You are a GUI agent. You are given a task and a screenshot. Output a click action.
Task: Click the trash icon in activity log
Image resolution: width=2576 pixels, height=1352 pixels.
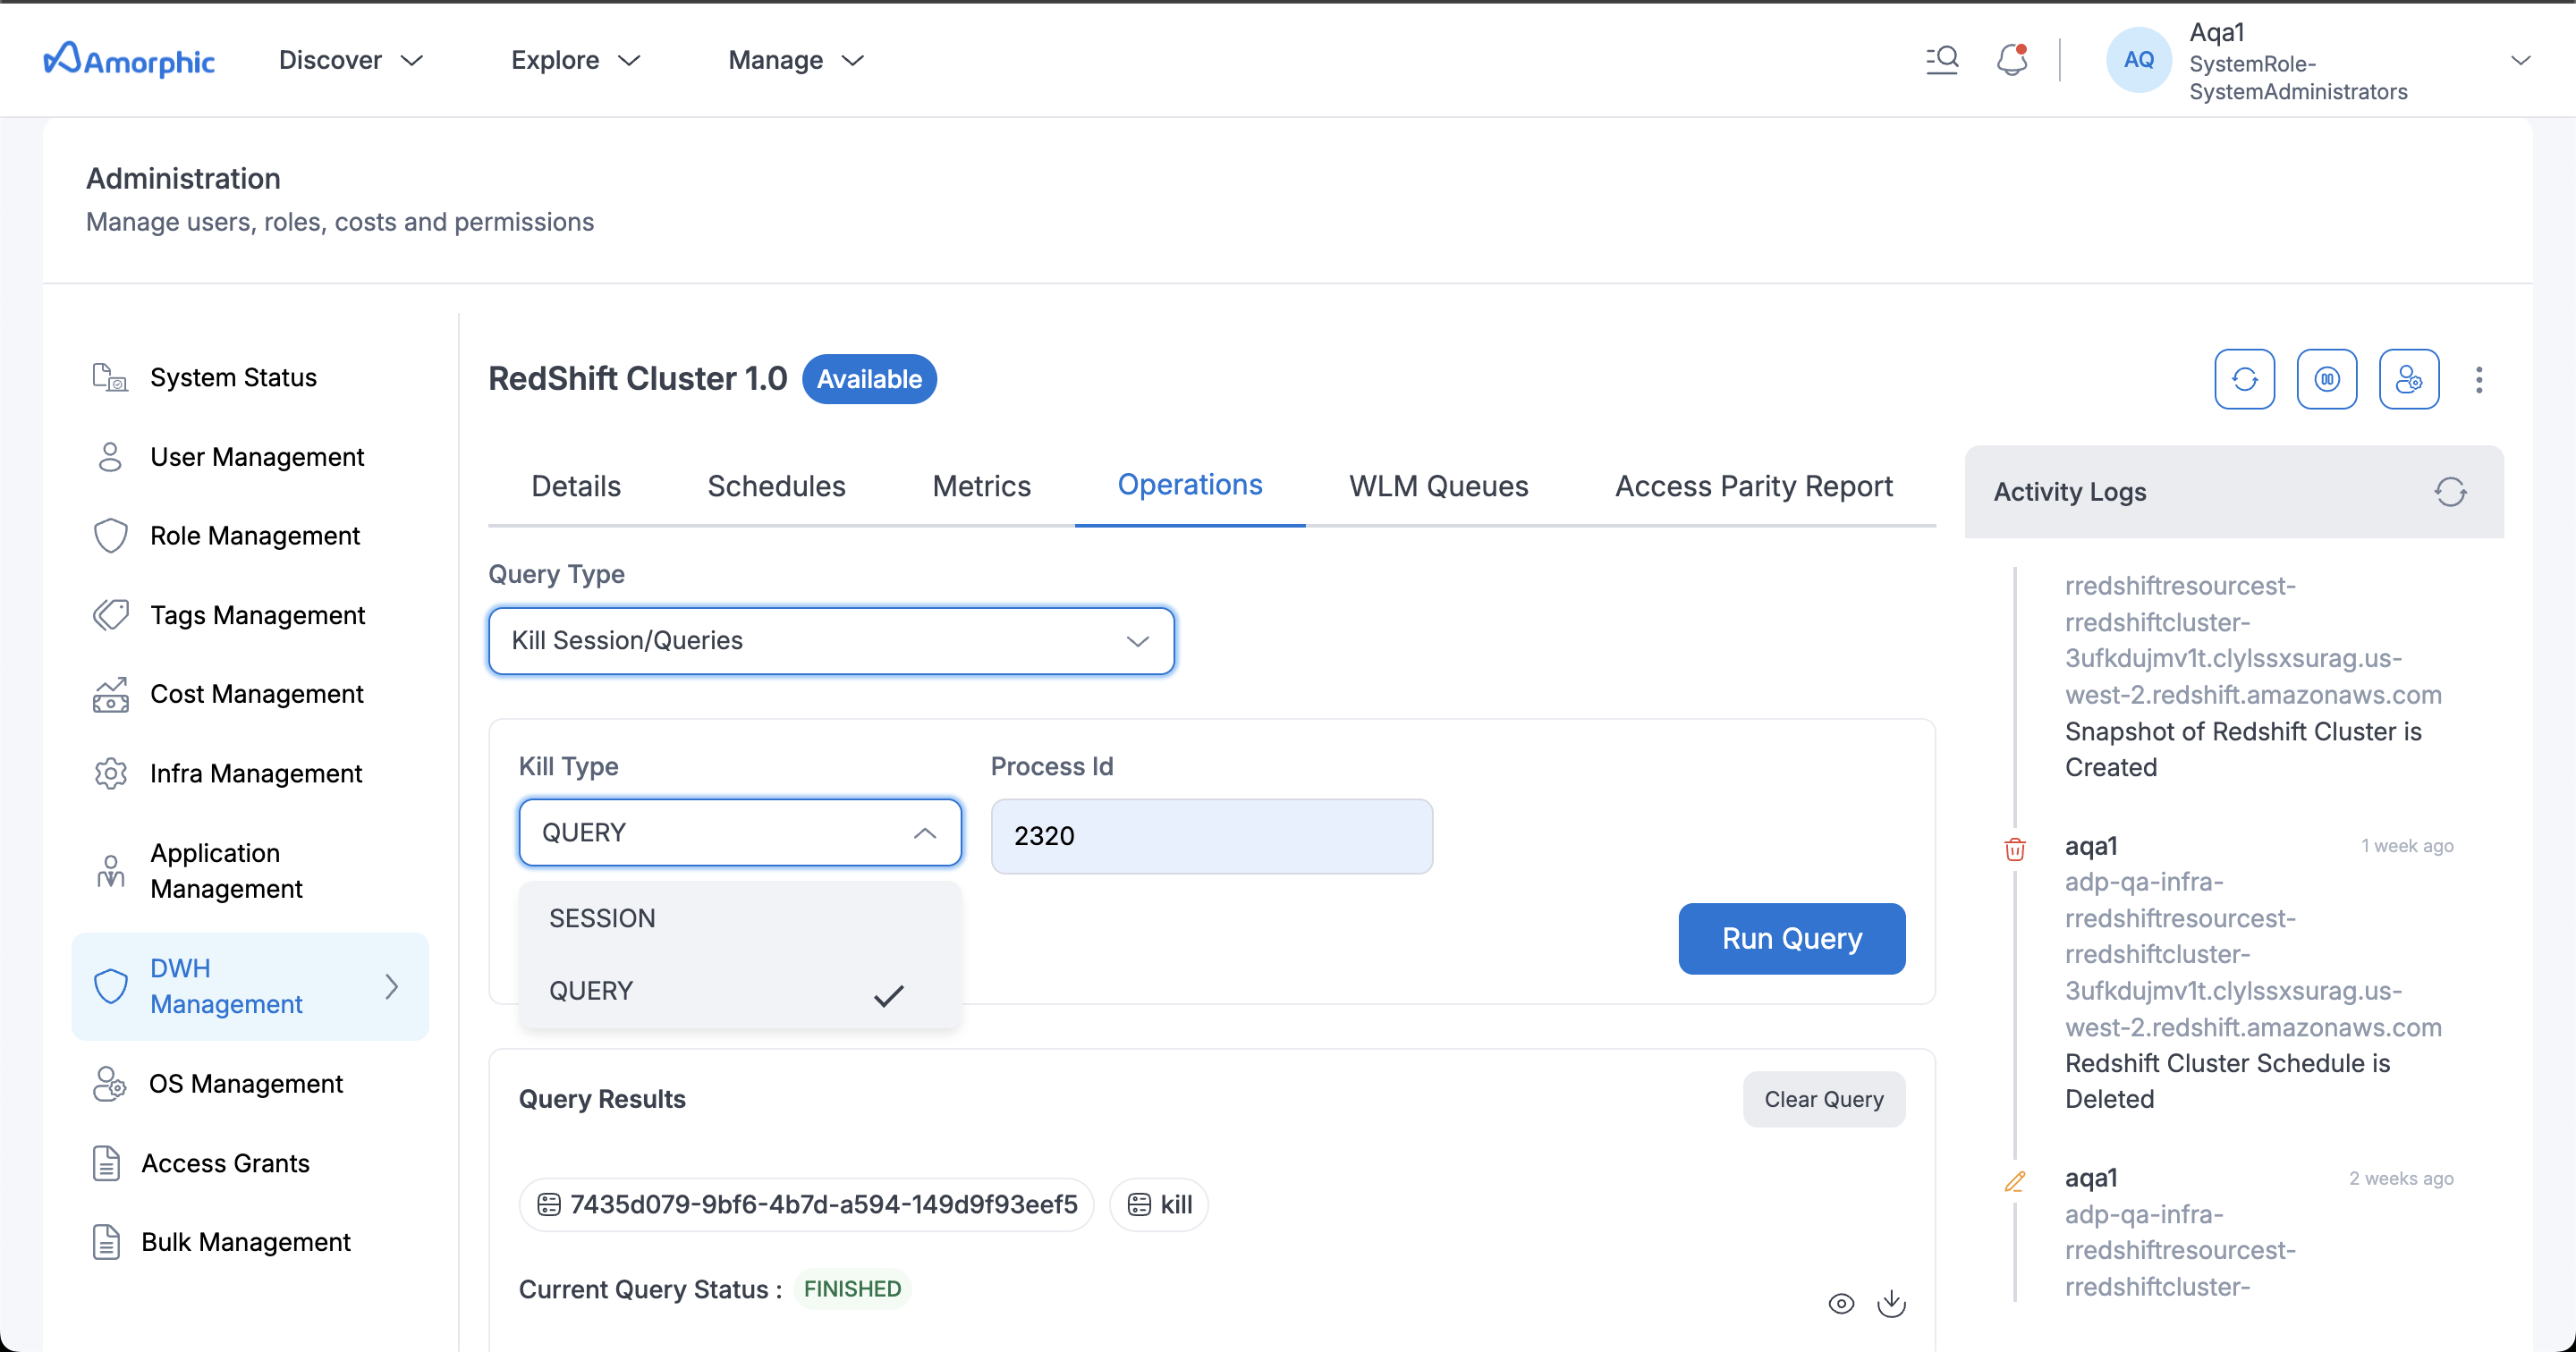tap(2014, 849)
